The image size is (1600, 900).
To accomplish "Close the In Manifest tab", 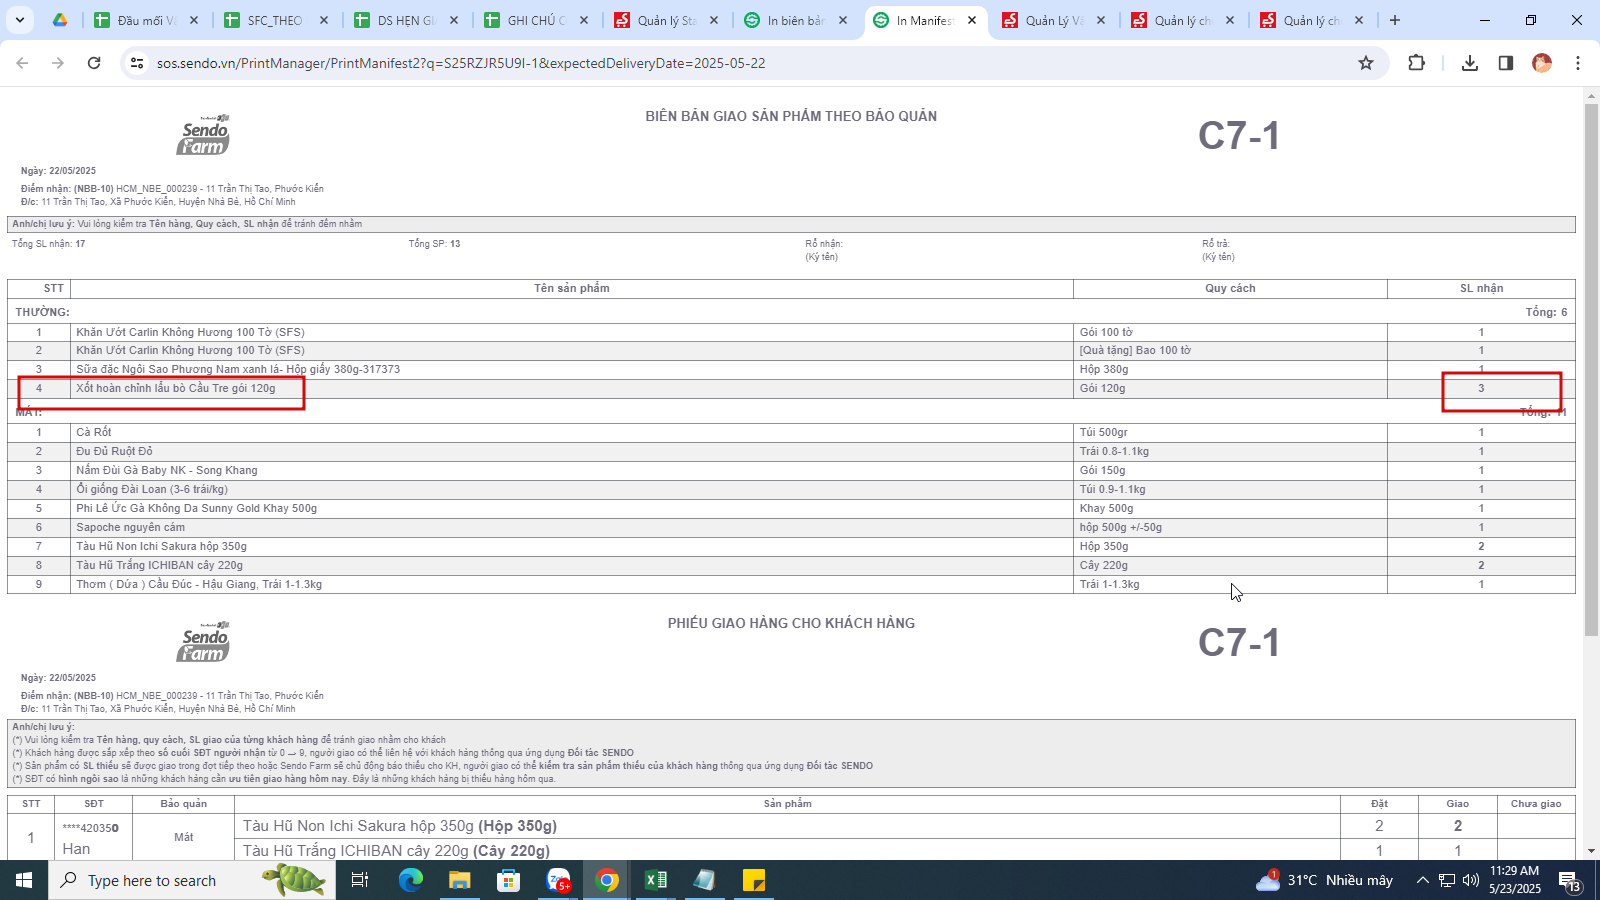I will 972,20.
